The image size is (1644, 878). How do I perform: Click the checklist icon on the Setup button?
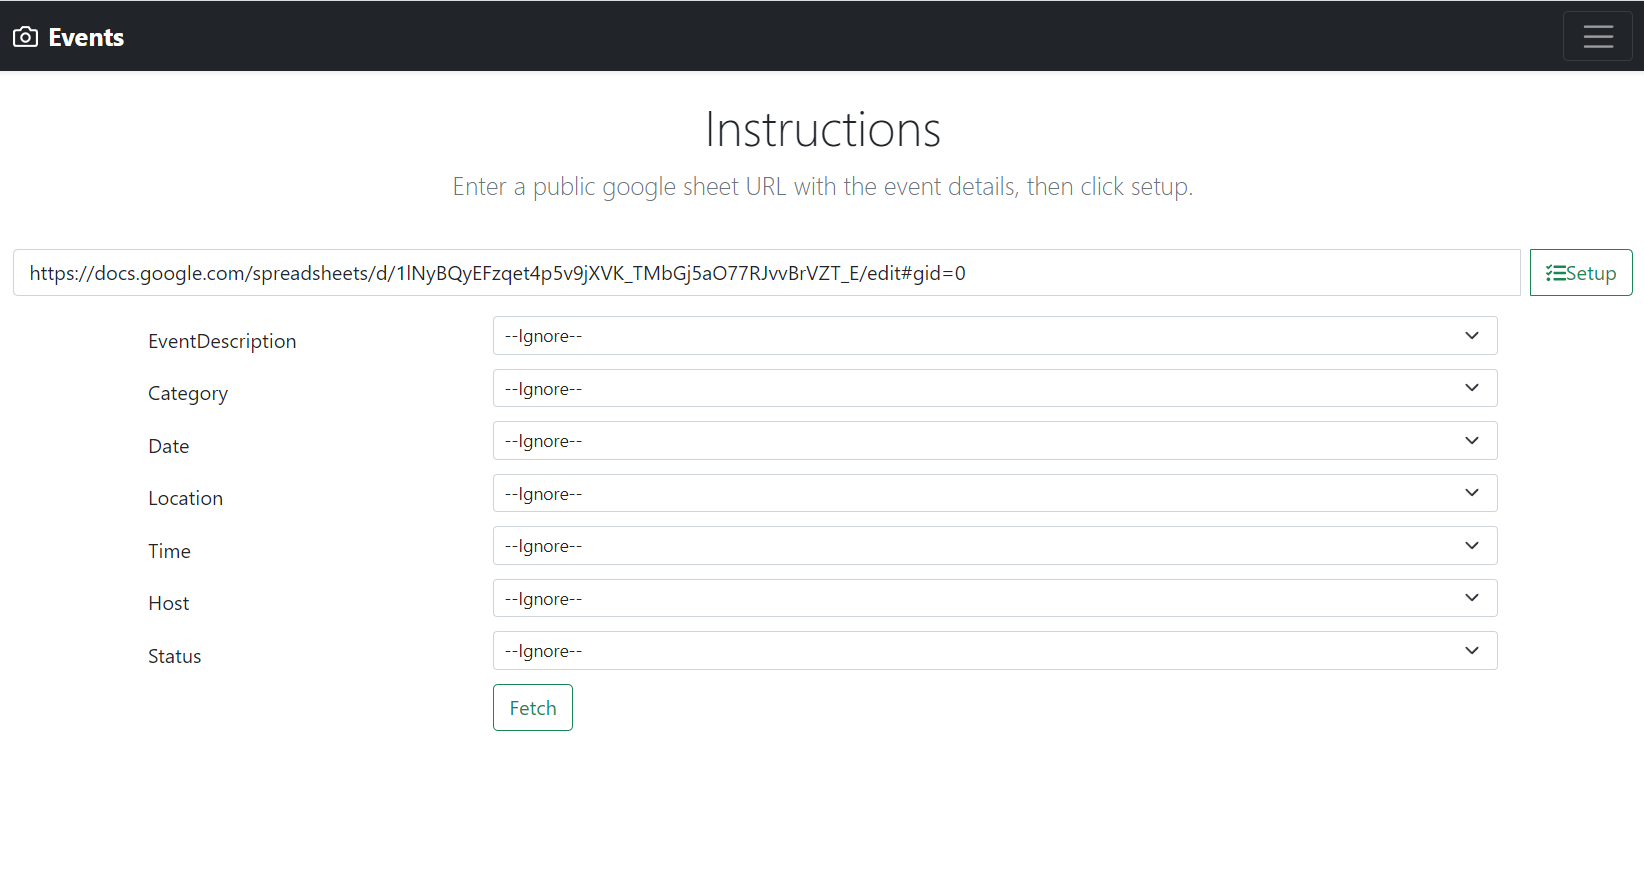(1555, 273)
